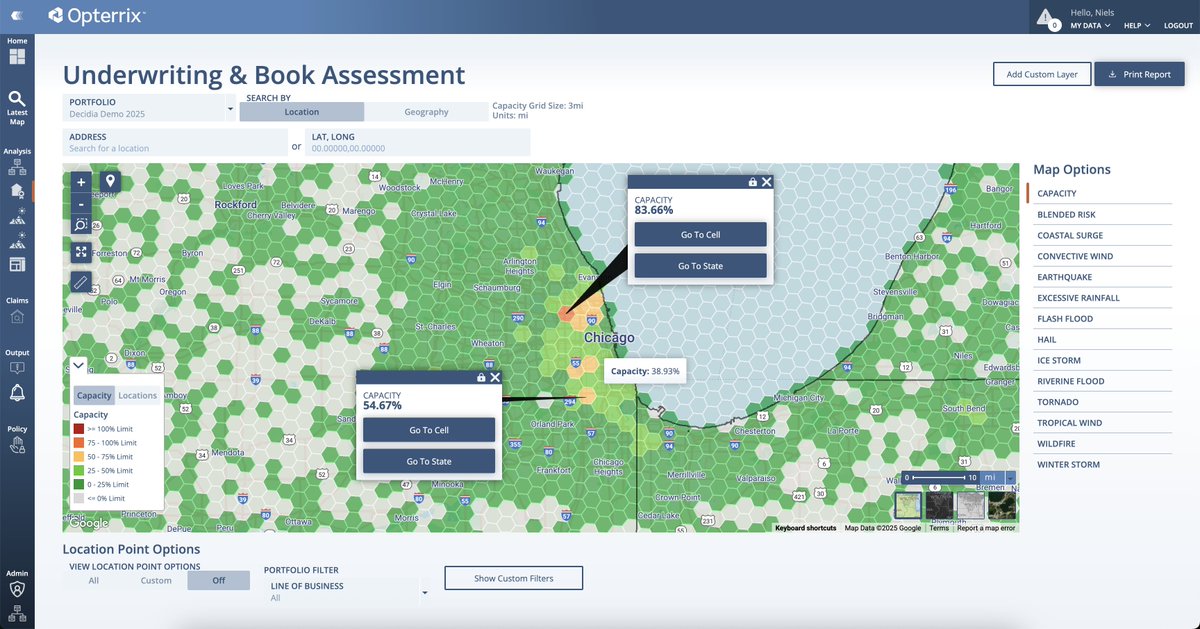The width and height of the screenshot is (1200, 629).
Task: Select the Locations legend tab
Action: [x=138, y=395]
